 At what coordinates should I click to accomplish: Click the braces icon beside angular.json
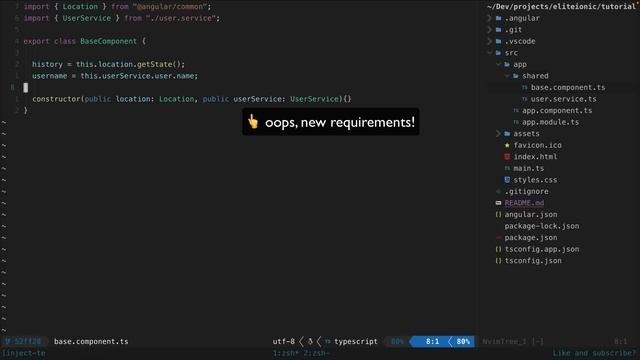tap(498, 214)
